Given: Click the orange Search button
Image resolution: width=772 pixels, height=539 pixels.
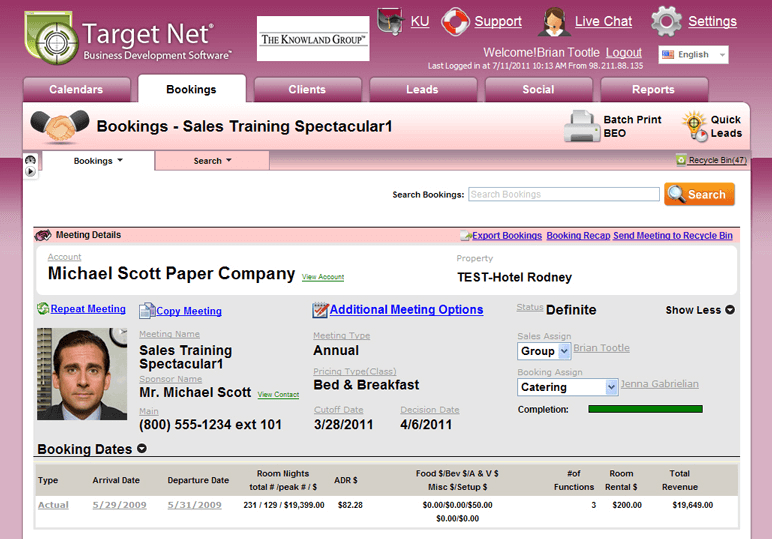Looking at the screenshot, I should (699, 194).
